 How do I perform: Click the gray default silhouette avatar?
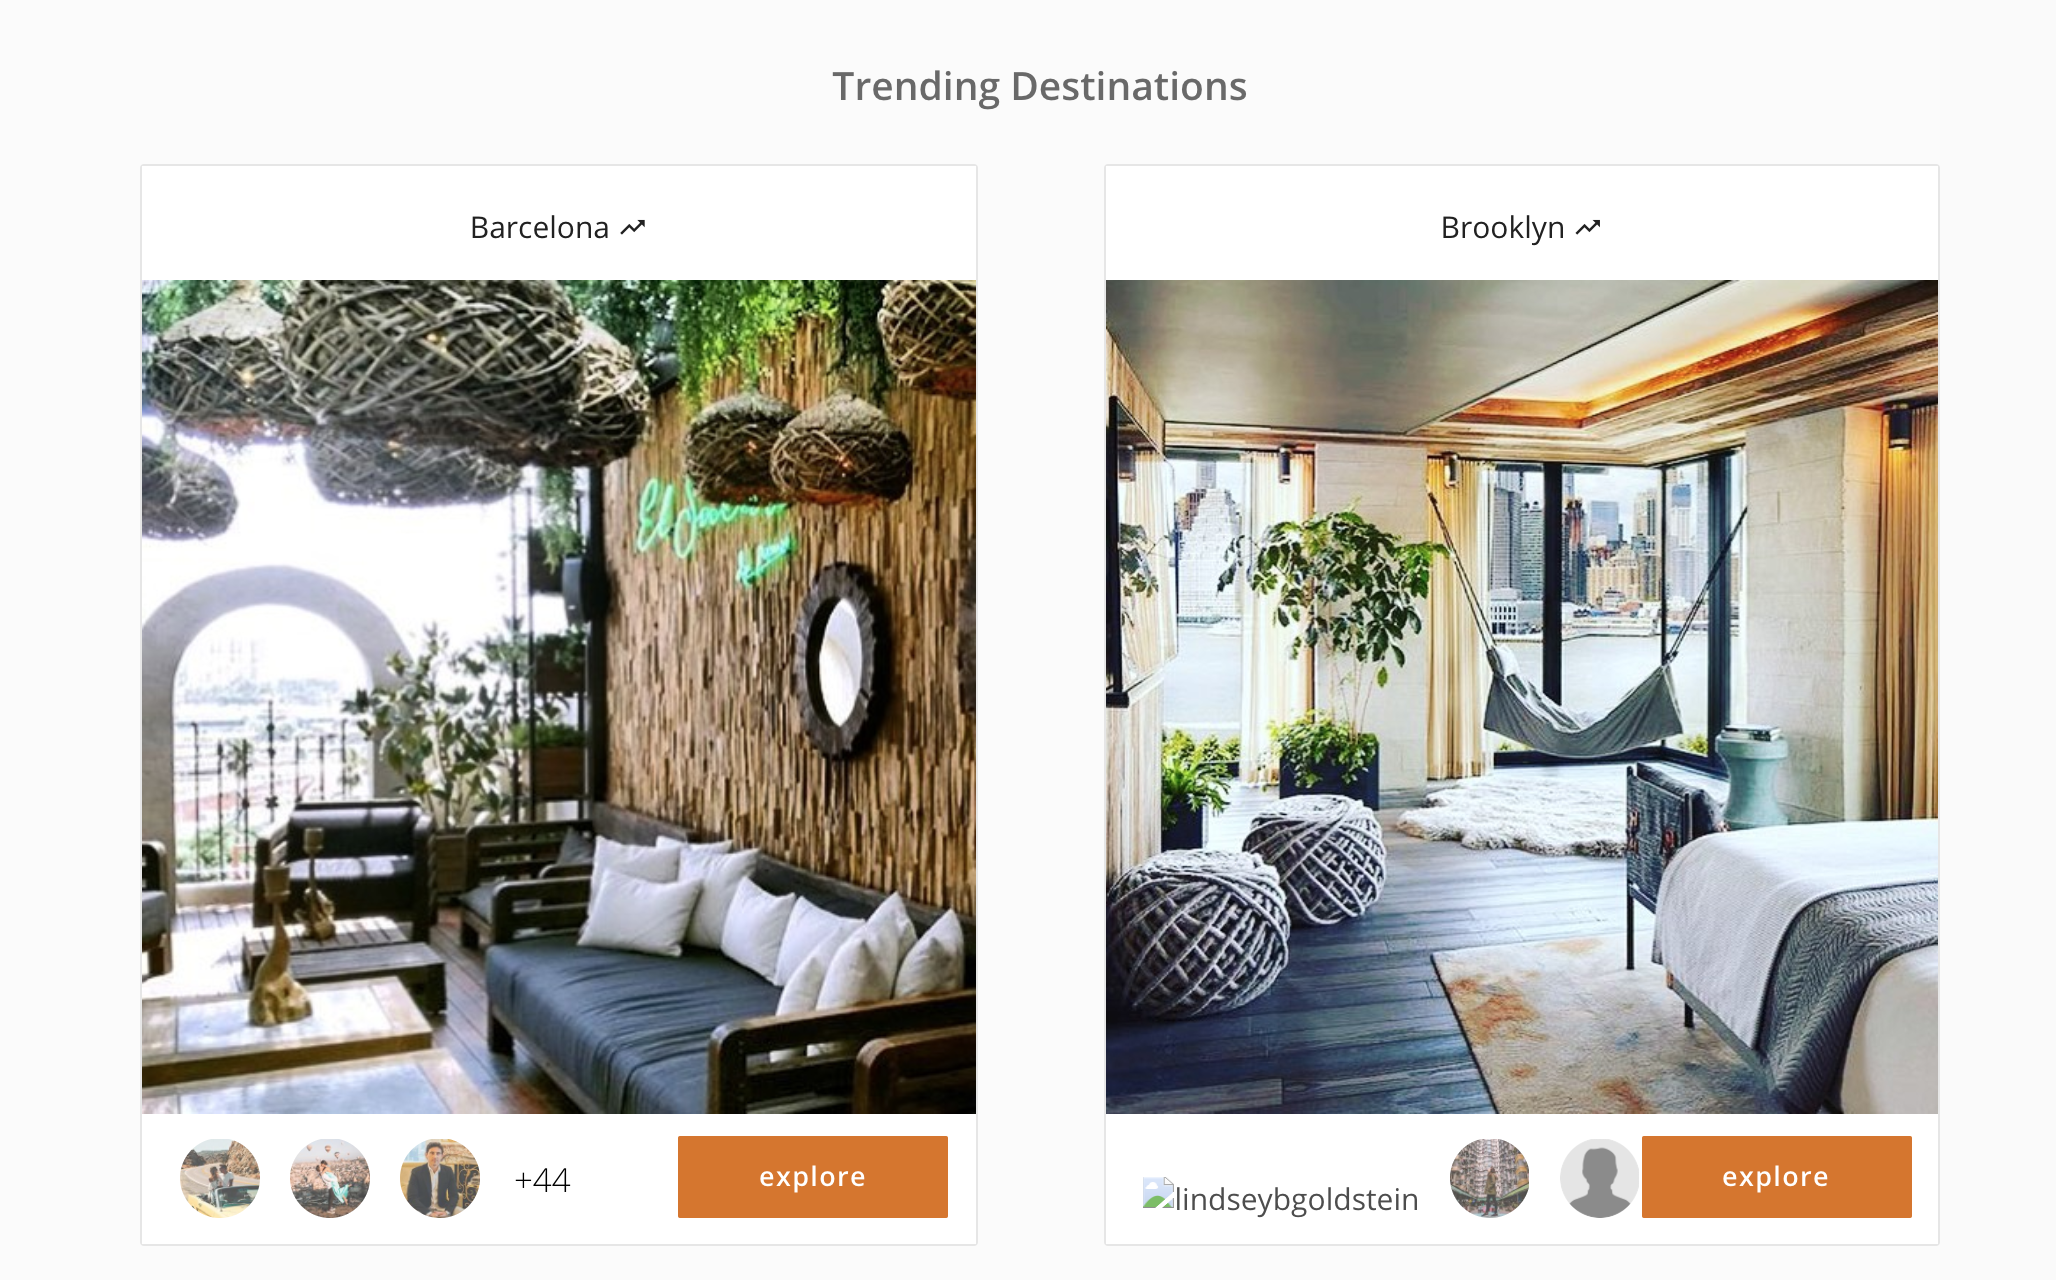1600,1178
